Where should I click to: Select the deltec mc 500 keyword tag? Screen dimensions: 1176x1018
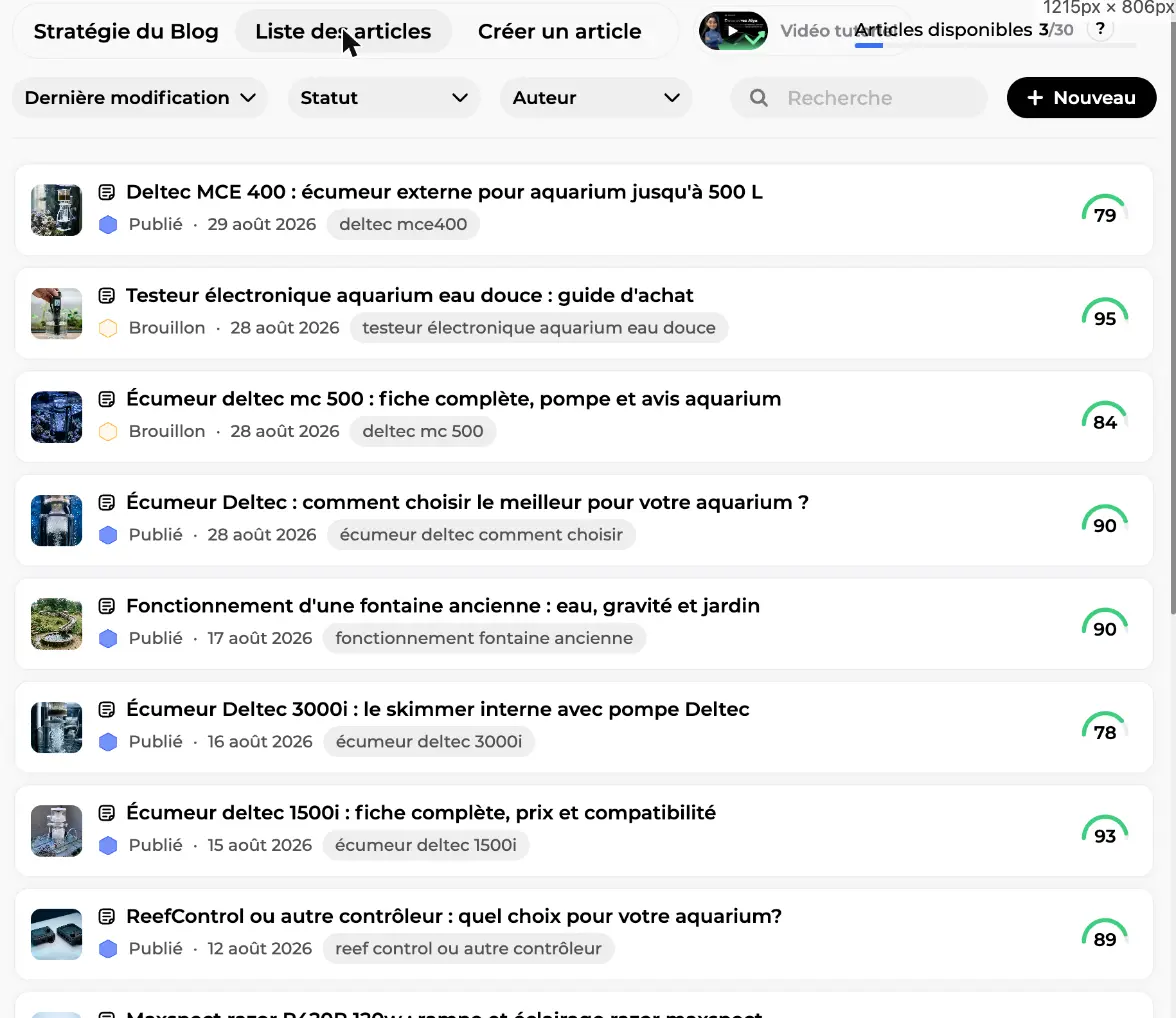(x=423, y=431)
